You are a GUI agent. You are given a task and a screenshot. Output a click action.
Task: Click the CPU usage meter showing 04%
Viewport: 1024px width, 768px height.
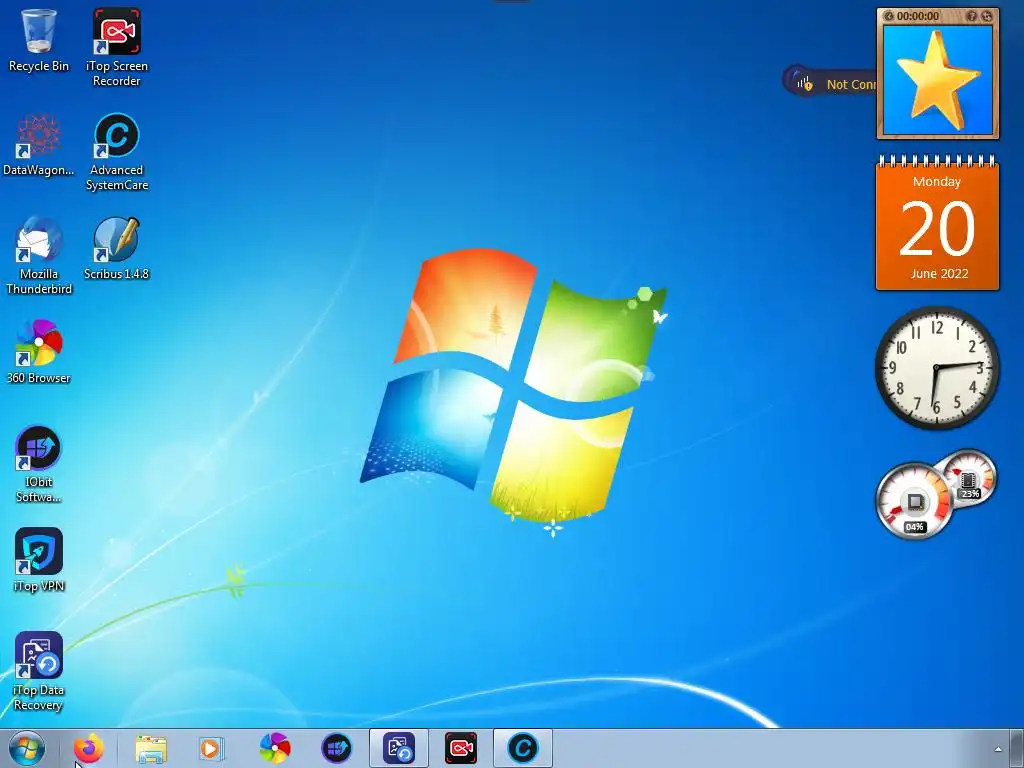click(x=914, y=502)
